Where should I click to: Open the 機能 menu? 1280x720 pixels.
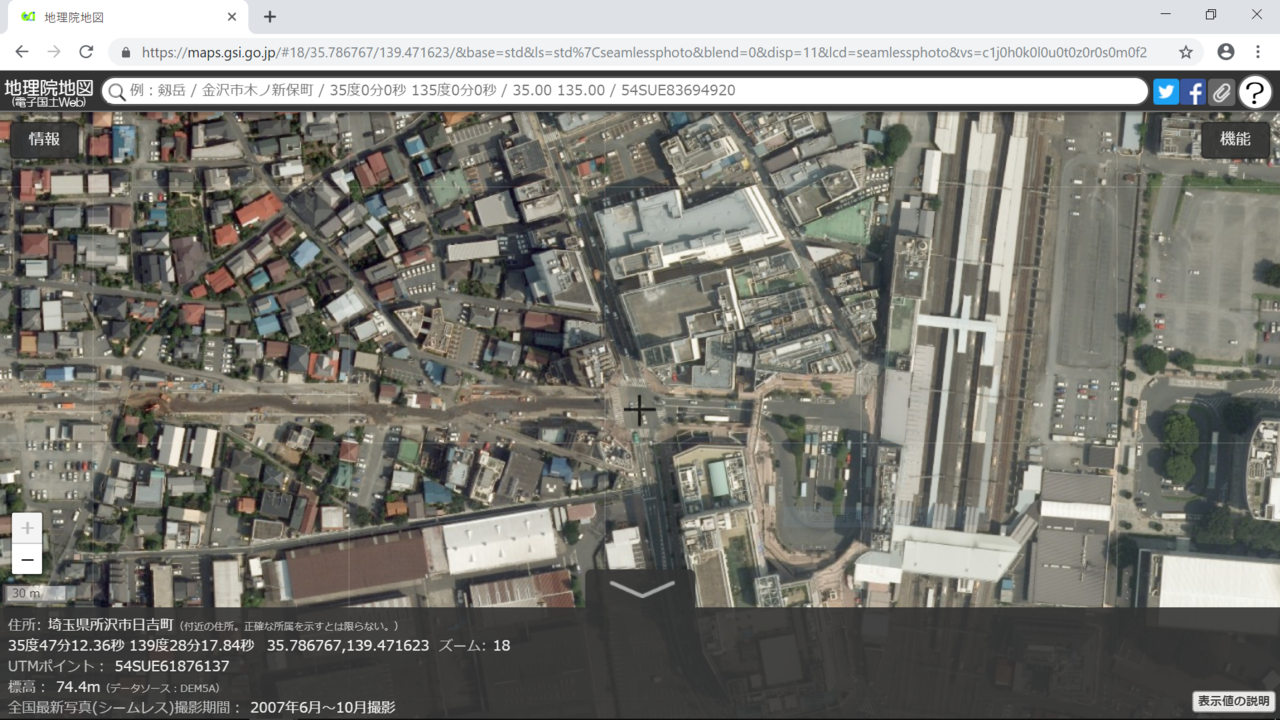click(x=1235, y=140)
